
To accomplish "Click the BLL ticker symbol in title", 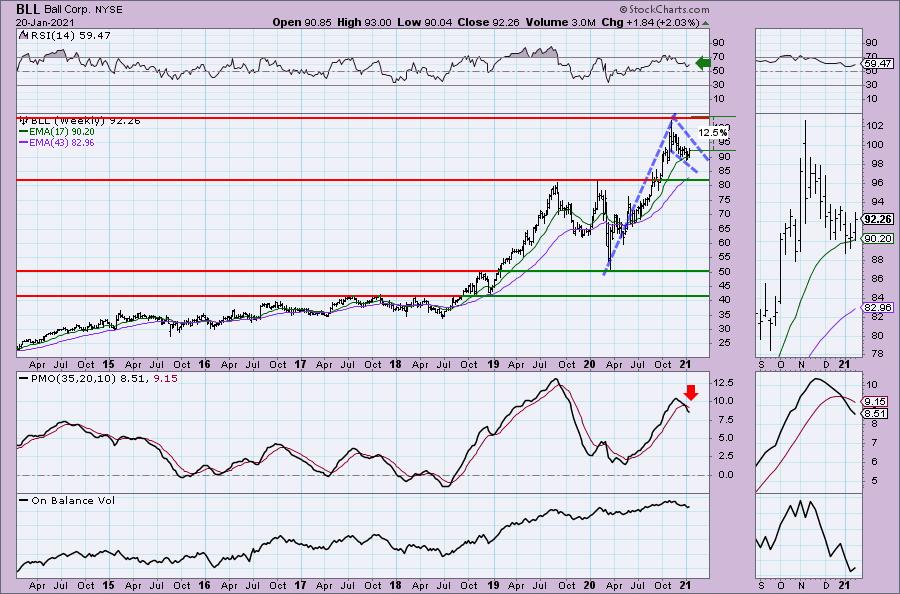I will coord(28,9).
